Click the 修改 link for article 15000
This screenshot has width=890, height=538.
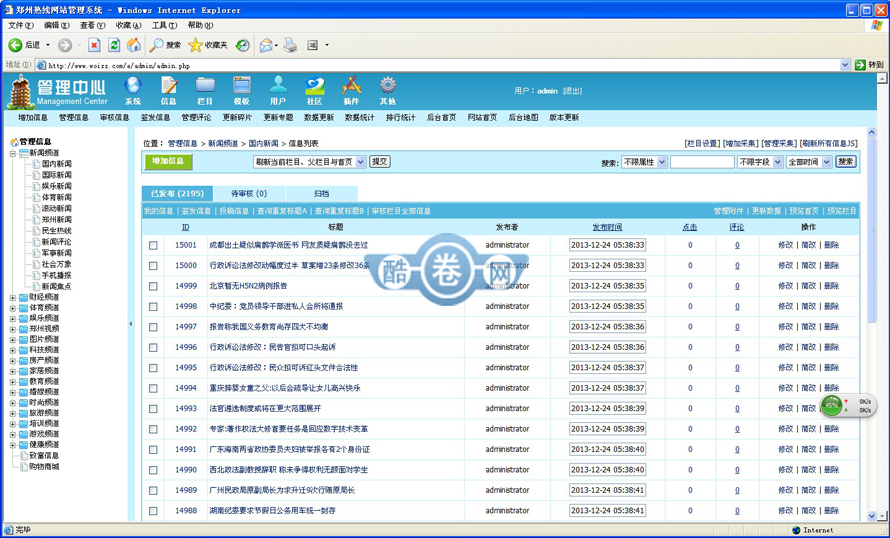click(785, 265)
